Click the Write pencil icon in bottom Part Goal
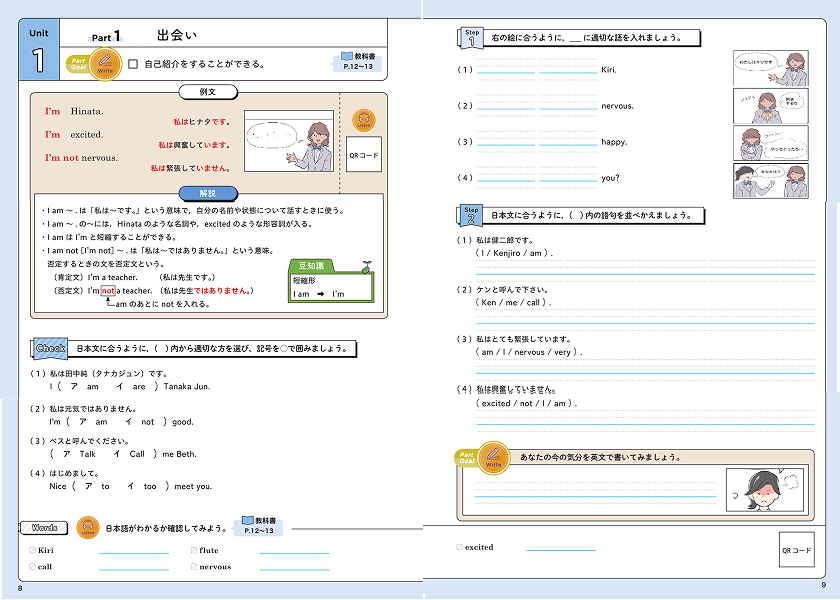Viewport: 840px width, 600px height. [492, 459]
